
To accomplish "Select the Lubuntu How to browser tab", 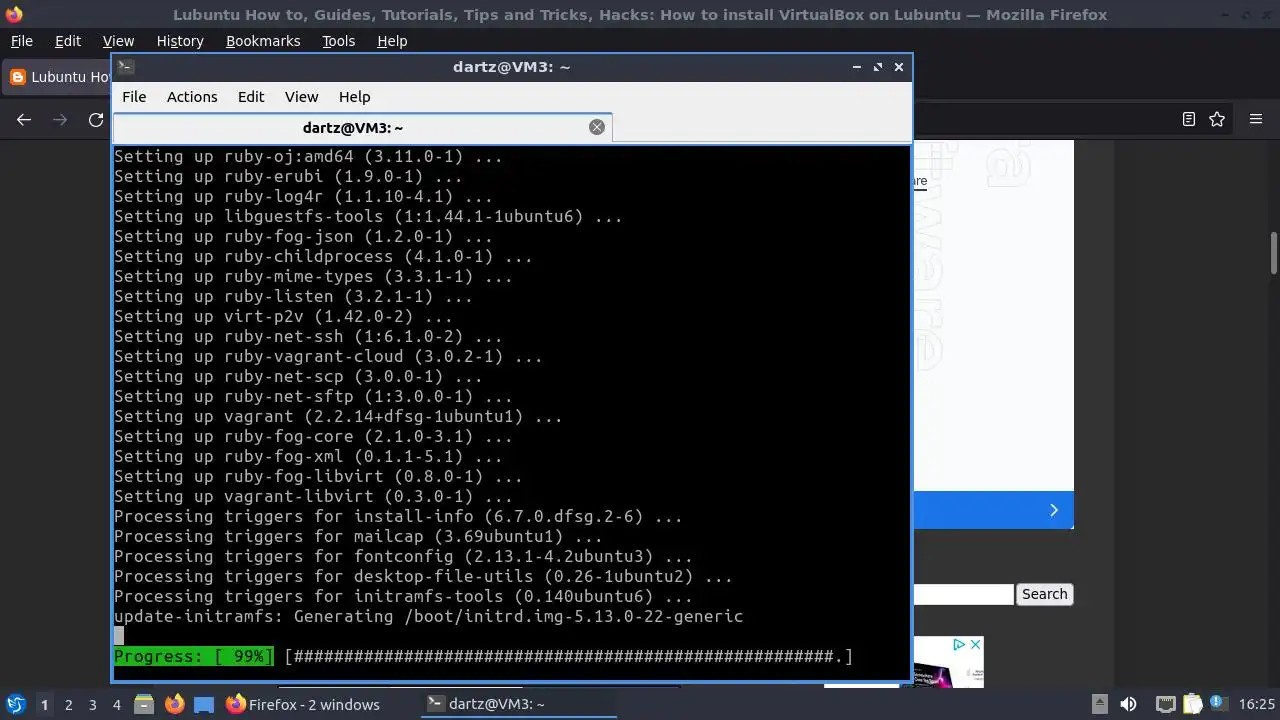I will coord(58,77).
